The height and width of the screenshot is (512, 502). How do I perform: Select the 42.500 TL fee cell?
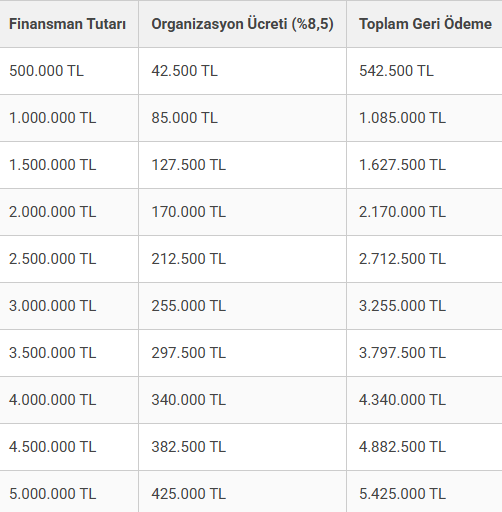242,71
